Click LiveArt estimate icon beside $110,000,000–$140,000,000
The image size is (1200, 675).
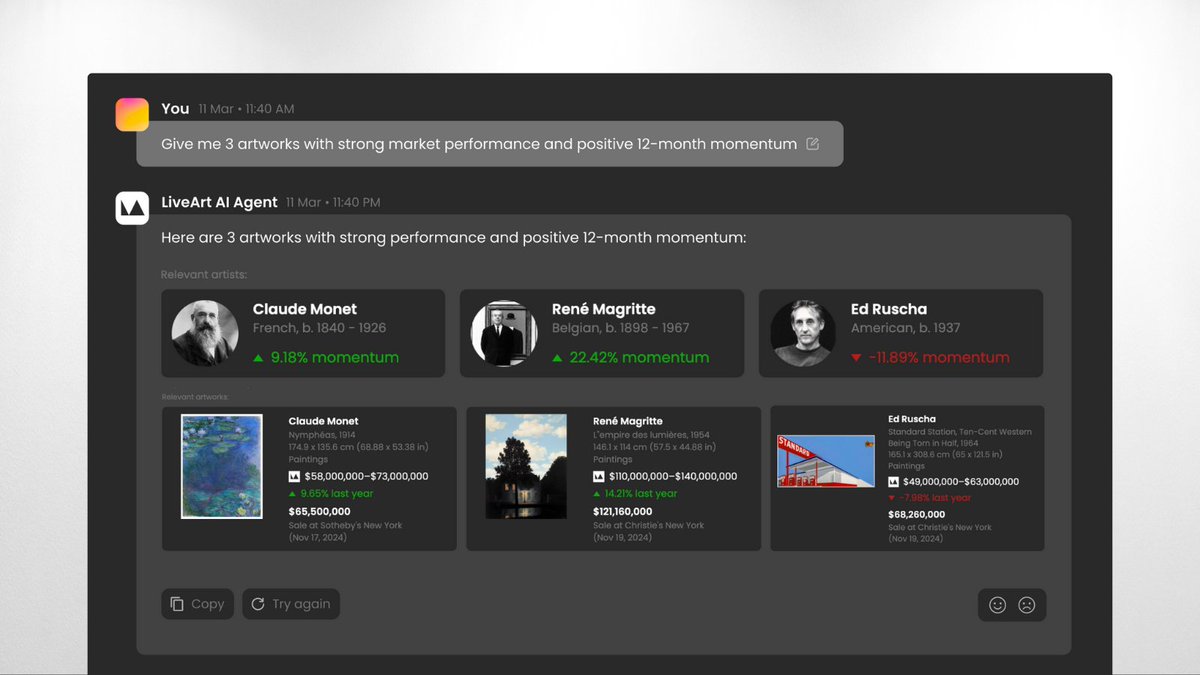click(x=598, y=477)
